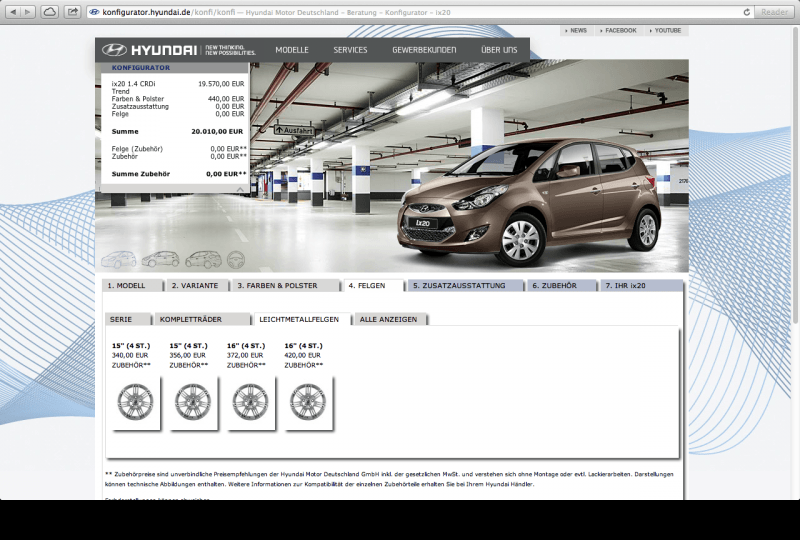The width and height of the screenshot is (800, 540).
Task: Choose the 15" alloy wheel for 340,00 EUR
Action: [x=136, y=402]
